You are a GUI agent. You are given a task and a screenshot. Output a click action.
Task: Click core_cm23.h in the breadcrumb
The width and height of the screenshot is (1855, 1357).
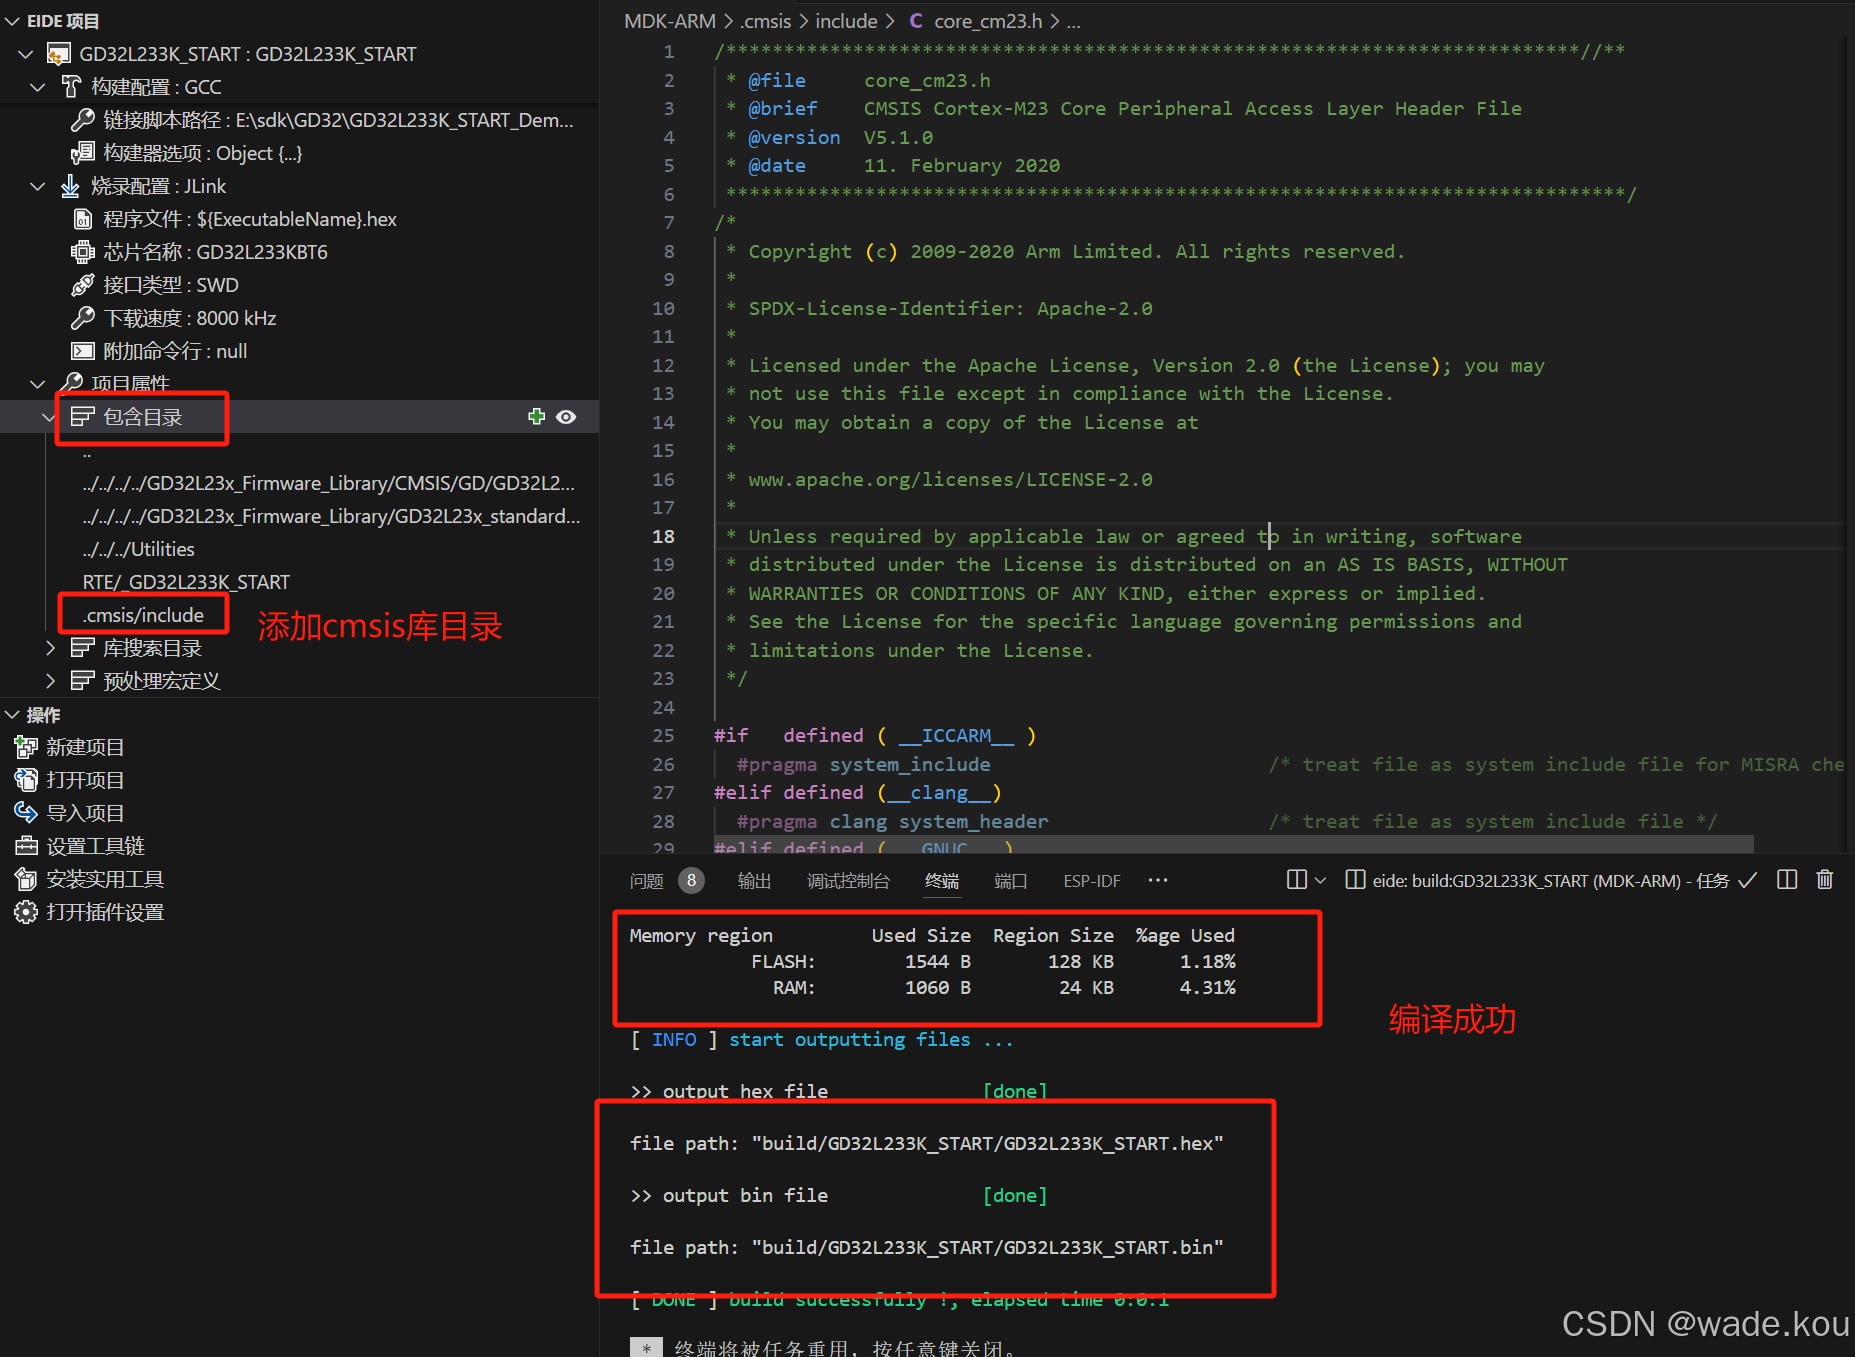coord(988,21)
